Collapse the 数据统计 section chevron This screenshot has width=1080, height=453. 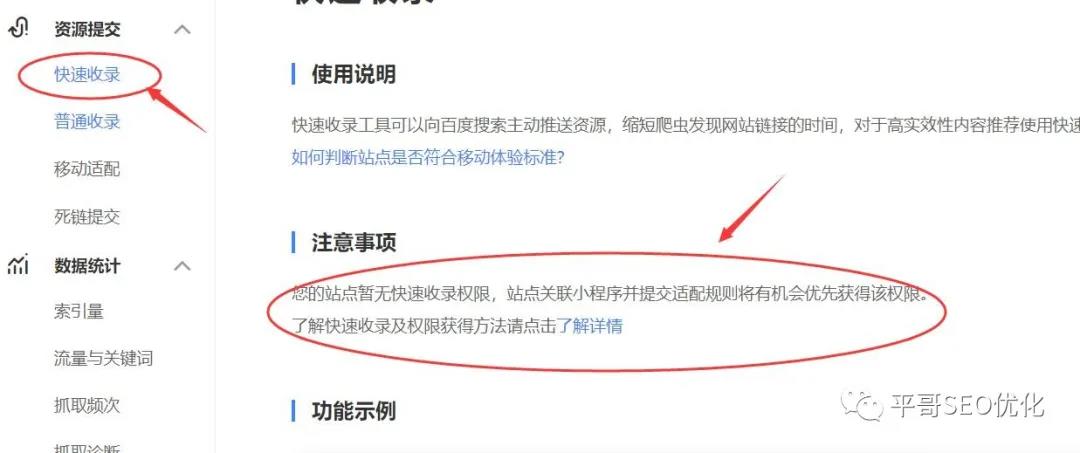click(x=183, y=266)
